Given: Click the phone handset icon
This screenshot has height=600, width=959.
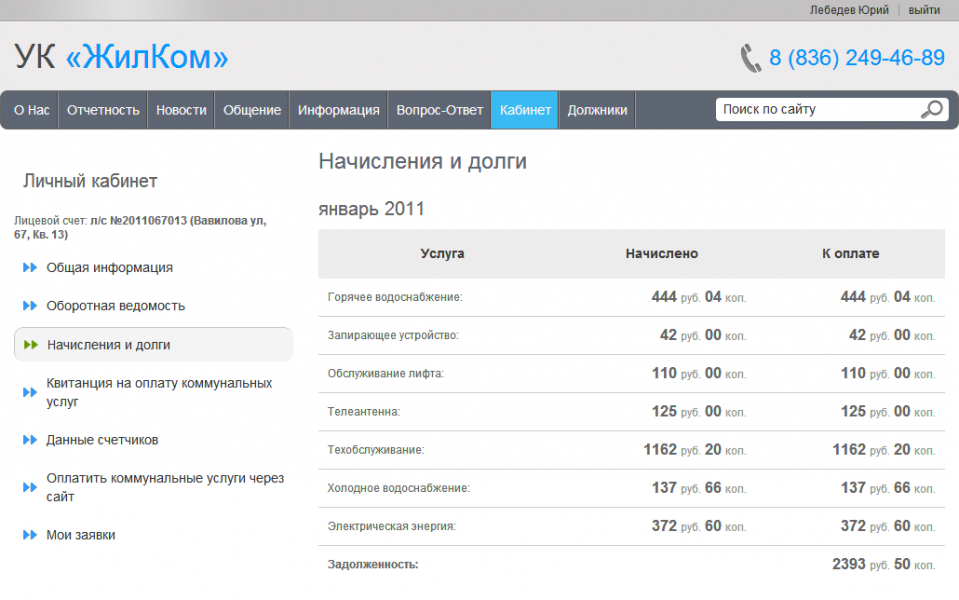Looking at the screenshot, I should click(750, 58).
